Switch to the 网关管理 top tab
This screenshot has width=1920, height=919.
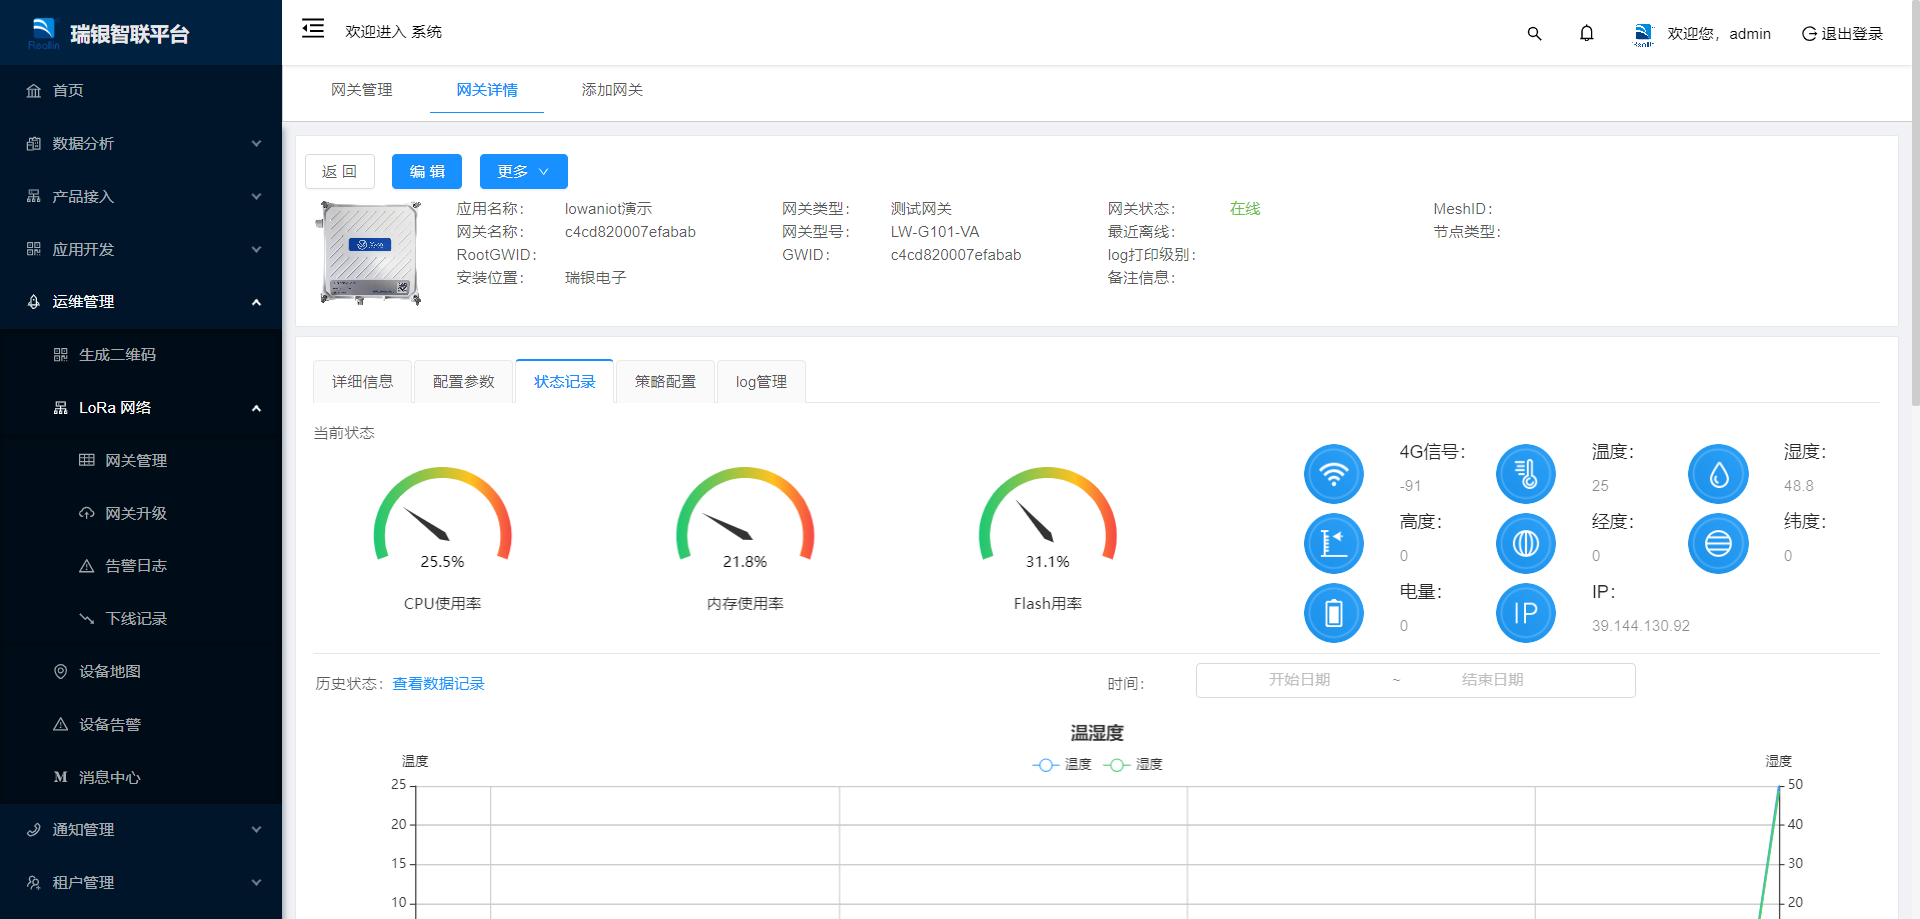click(x=362, y=90)
